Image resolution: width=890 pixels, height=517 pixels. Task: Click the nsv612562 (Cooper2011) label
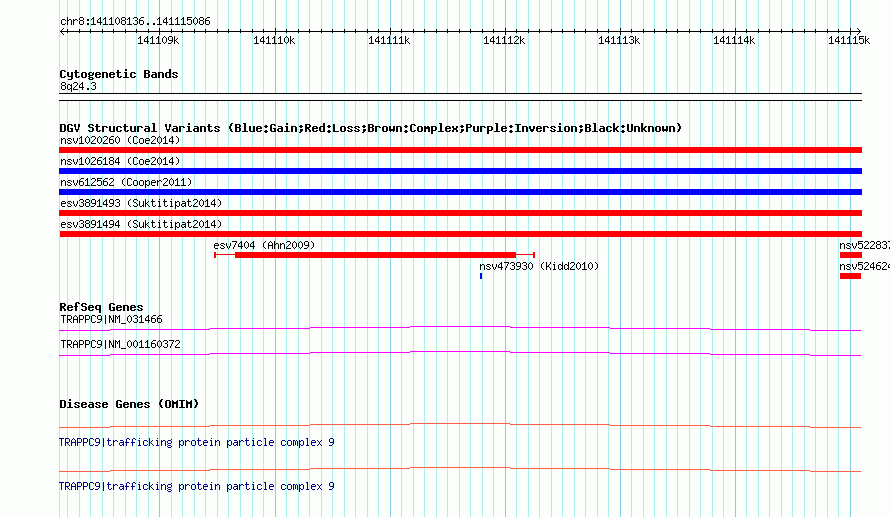pyautogui.click(x=126, y=182)
